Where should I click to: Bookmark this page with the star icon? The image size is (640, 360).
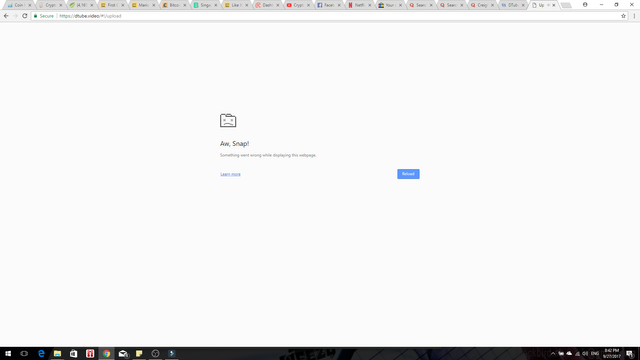(623, 16)
